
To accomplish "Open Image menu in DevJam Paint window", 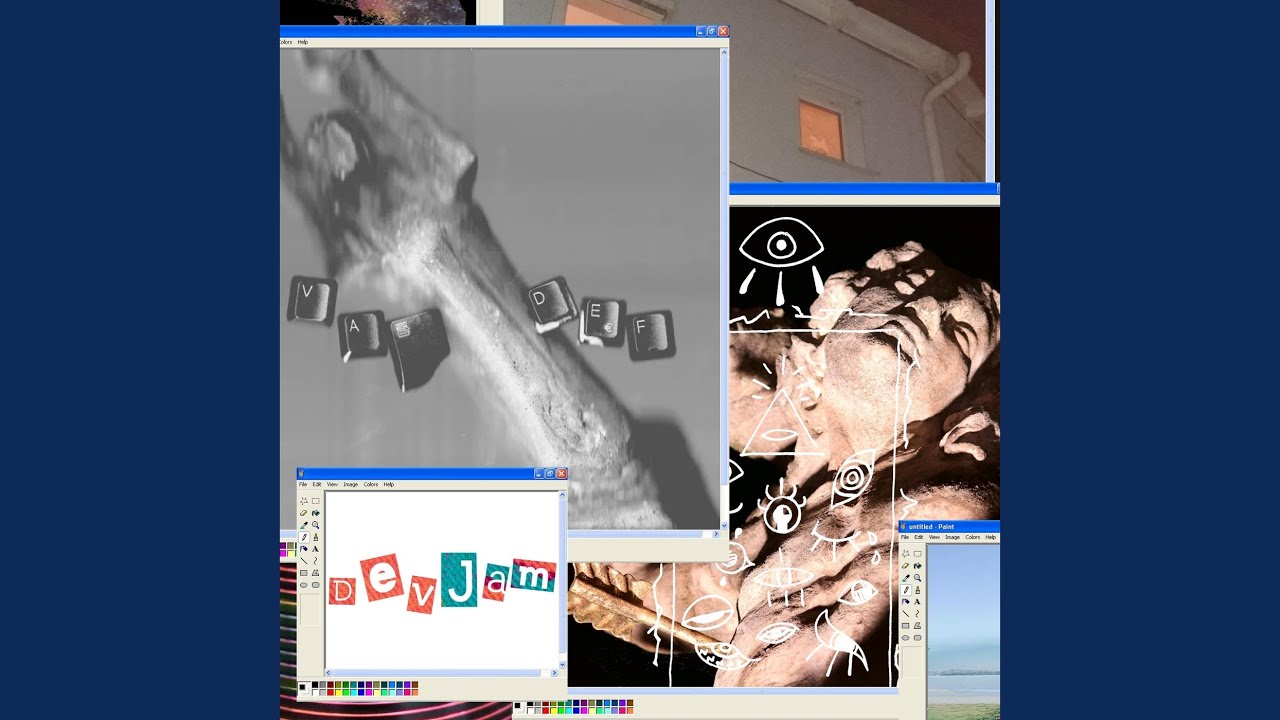I will (x=350, y=484).
